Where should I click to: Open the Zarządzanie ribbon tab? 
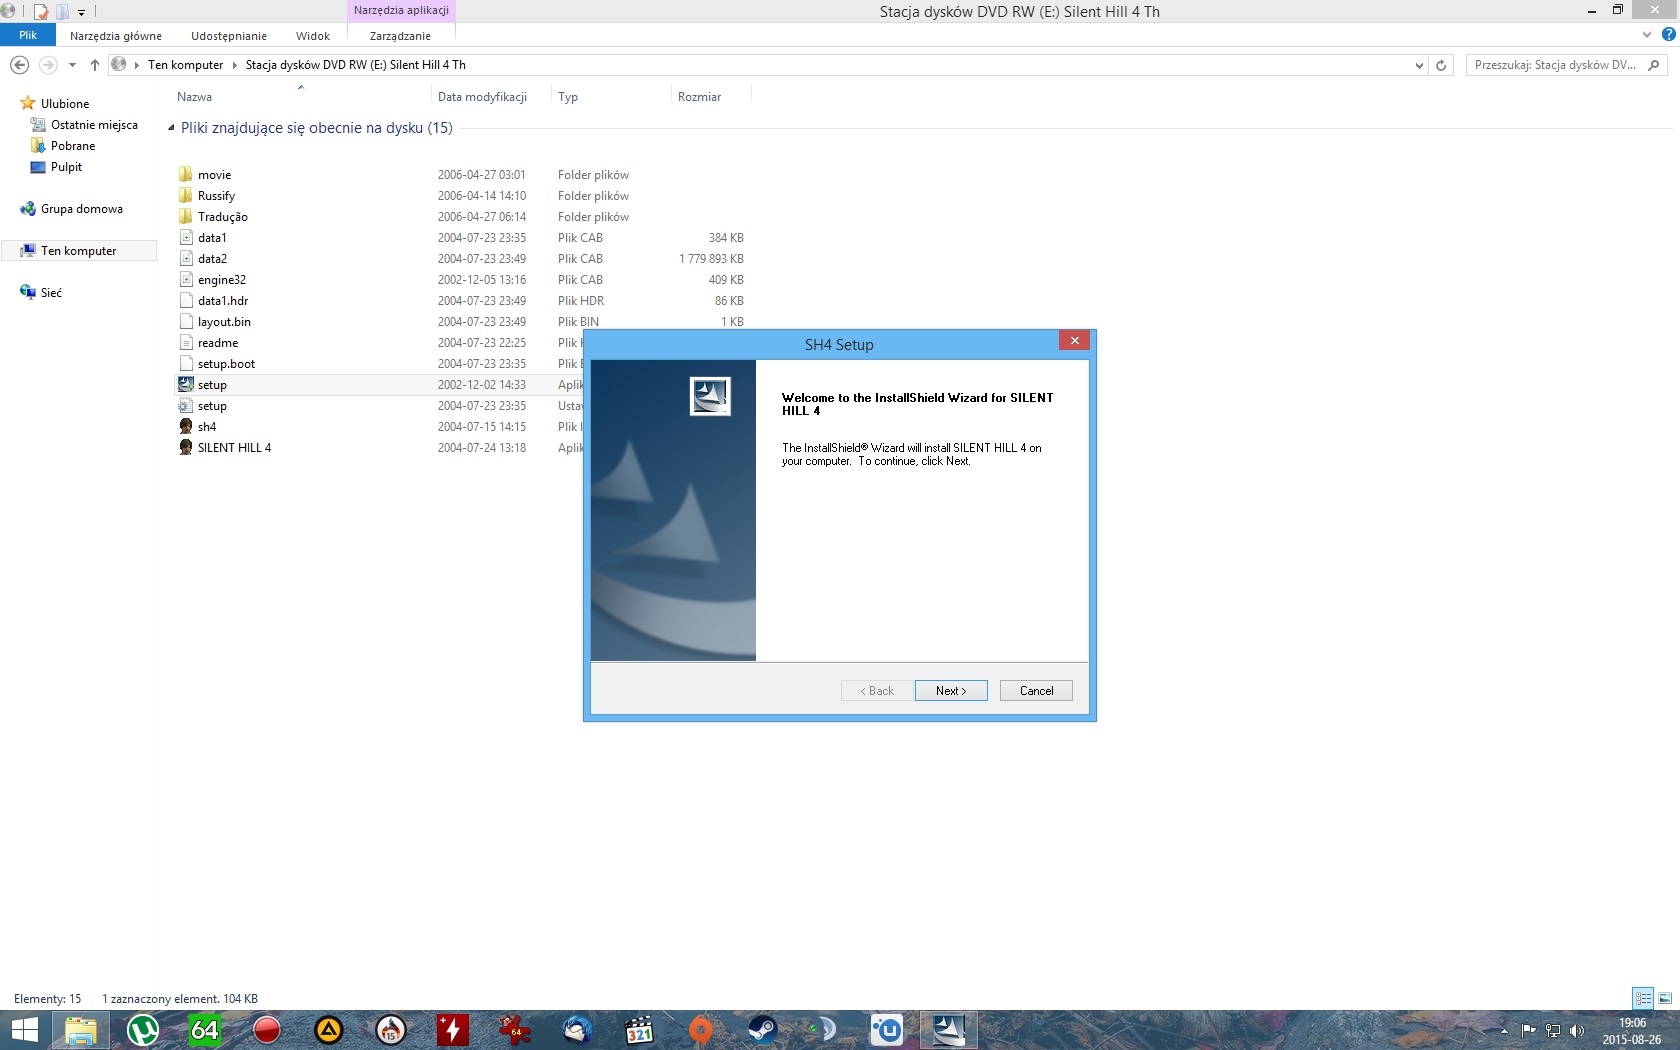[400, 36]
